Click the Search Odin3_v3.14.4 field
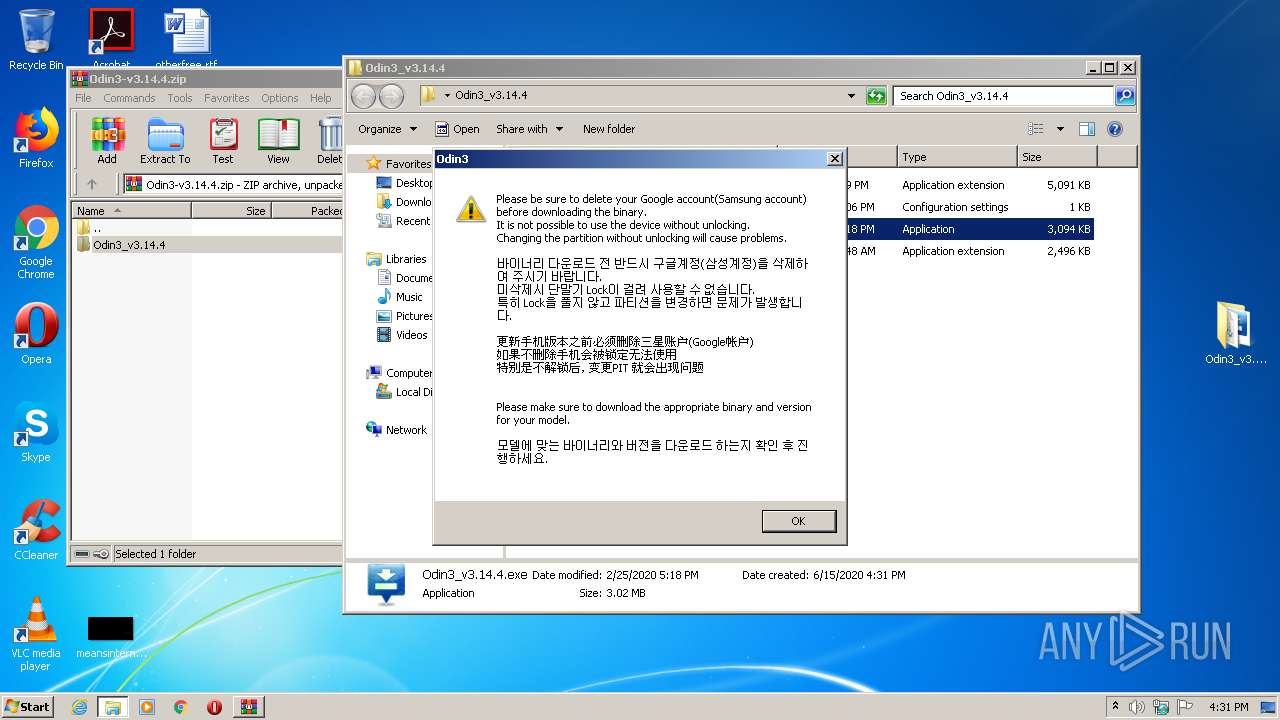The image size is (1280, 720). click(x=1003, y=96)
